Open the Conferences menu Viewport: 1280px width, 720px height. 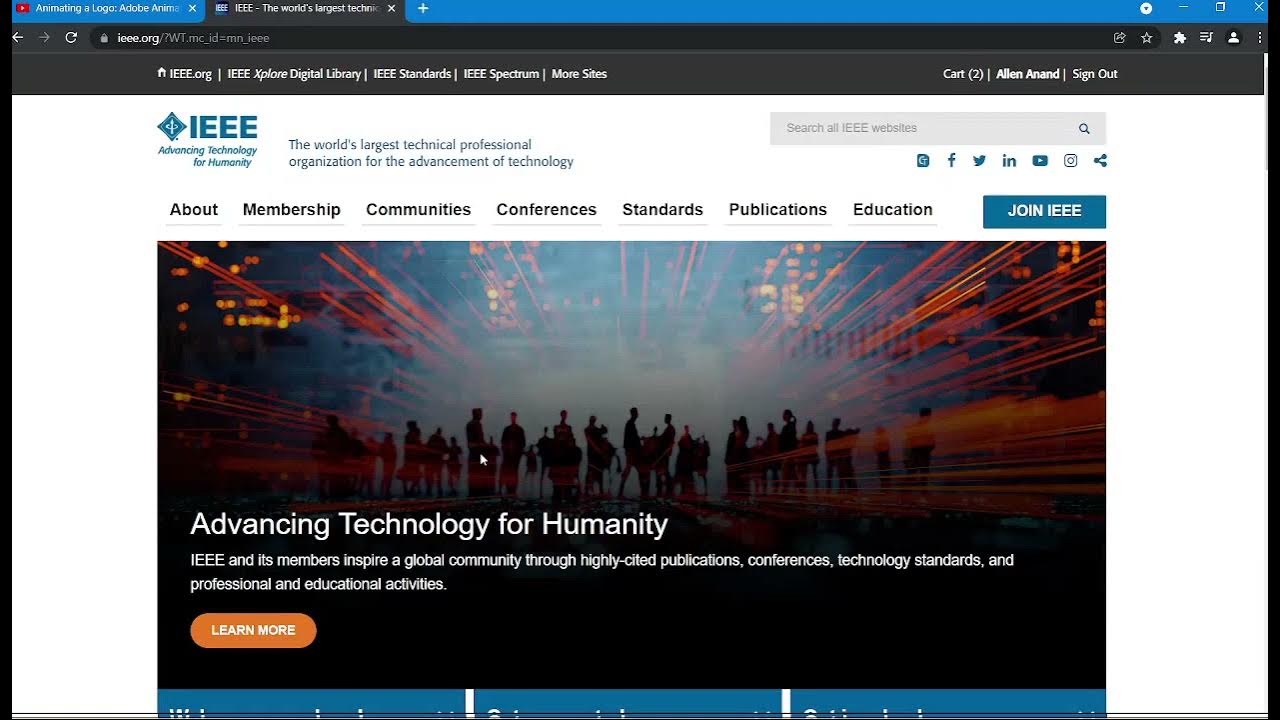pyautogui.click(x=546, y=210)
